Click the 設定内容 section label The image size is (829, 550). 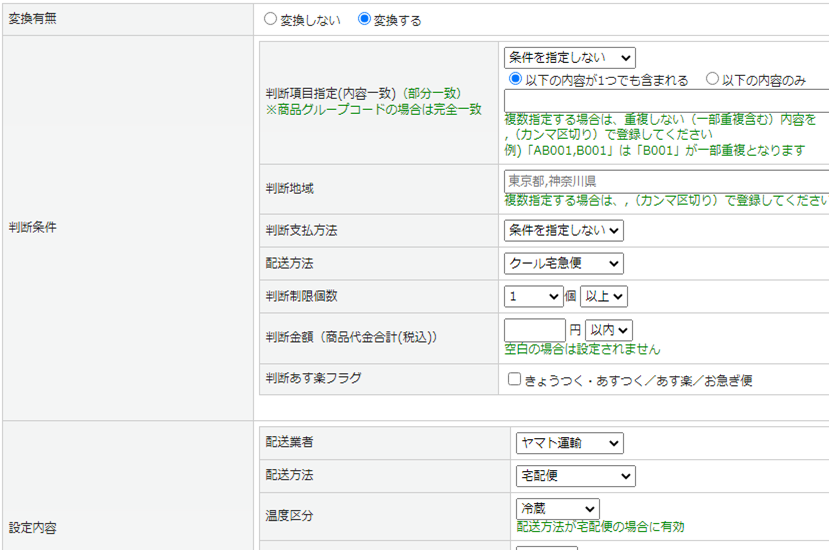(33, 527)
